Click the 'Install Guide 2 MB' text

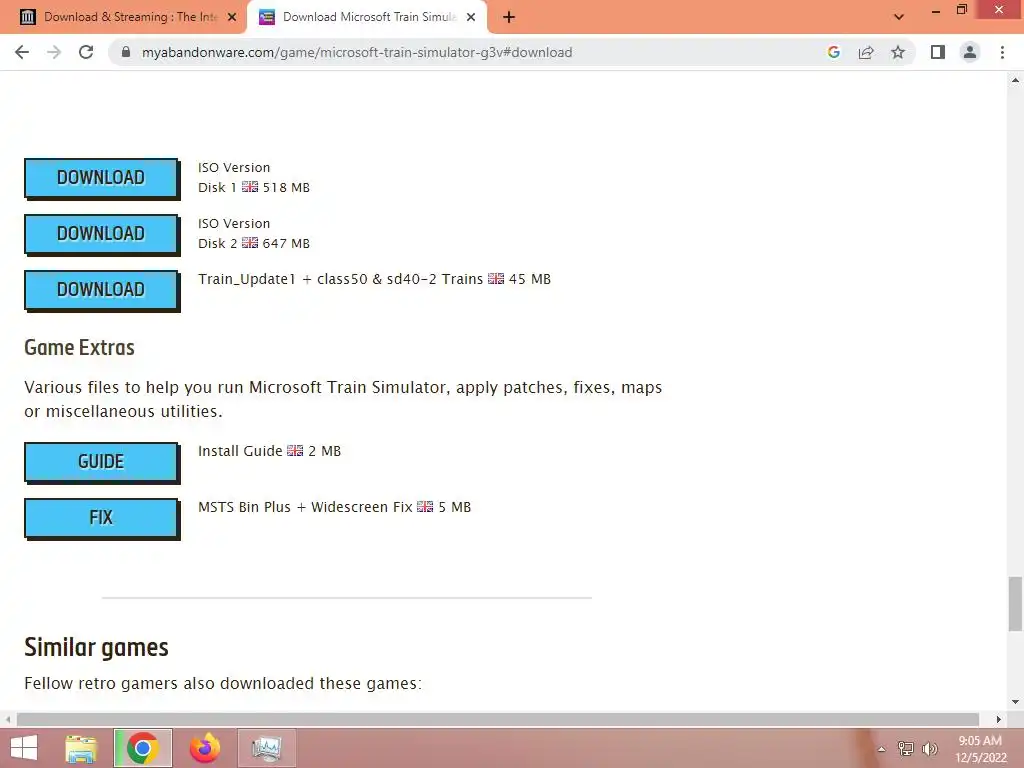pos(269,451)
